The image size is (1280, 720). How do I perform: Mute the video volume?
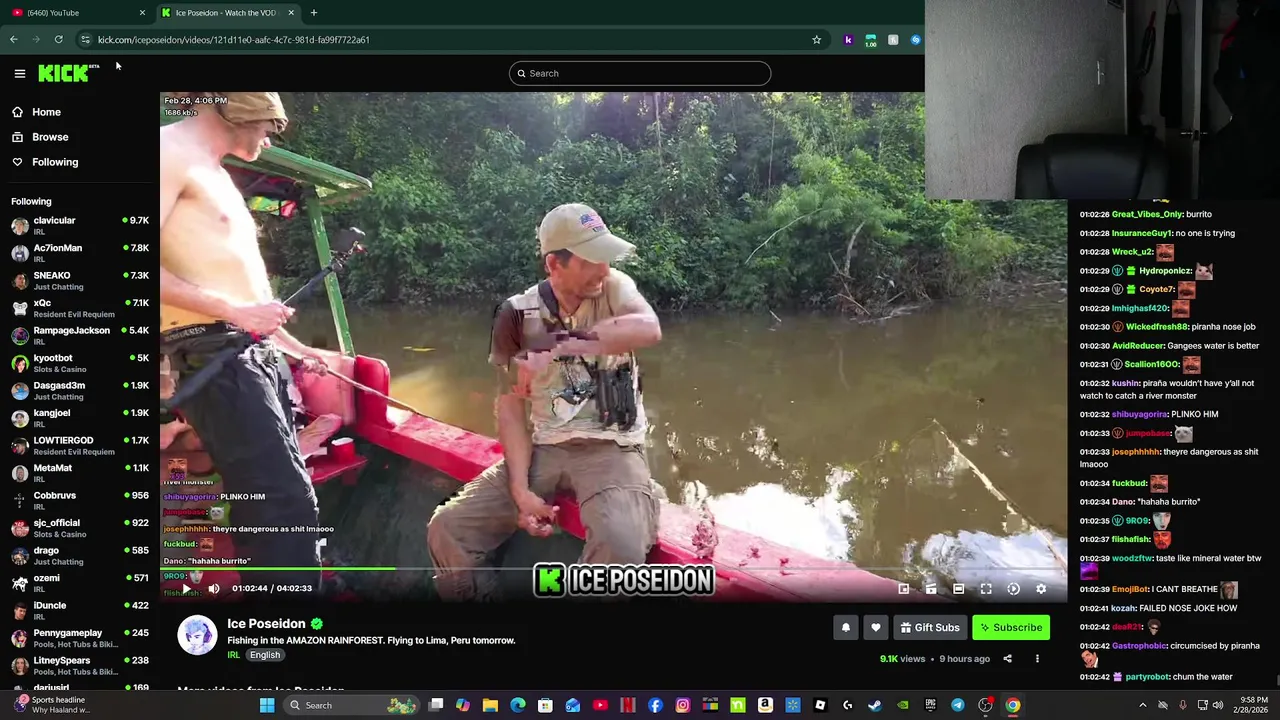click(213, 589)
